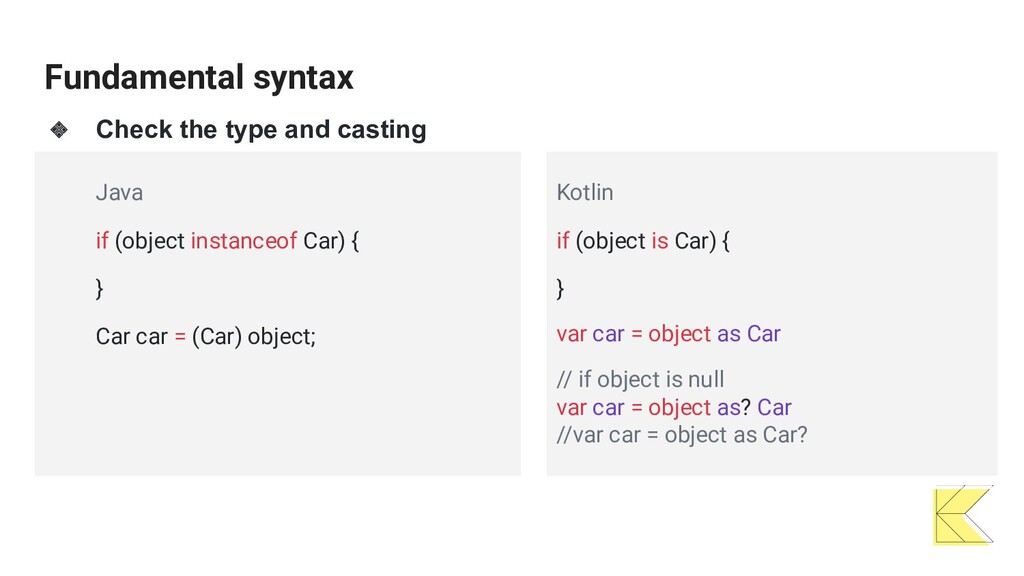The image size is (1024, 576).
Task: Click the comment '// if object is null'
Action: pyautogui.click(x=641, y=379)
